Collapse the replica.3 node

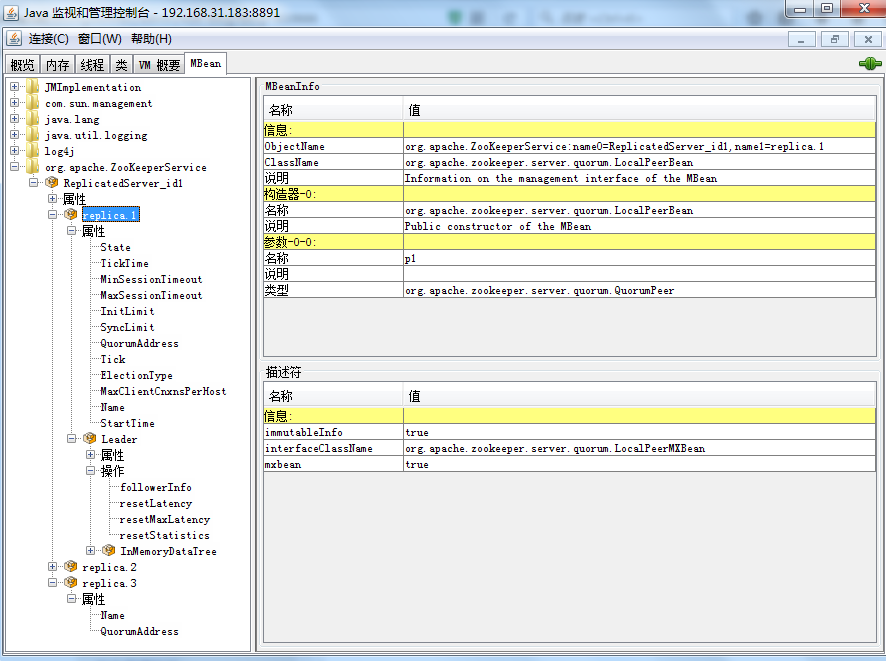[x=53, y=582]
